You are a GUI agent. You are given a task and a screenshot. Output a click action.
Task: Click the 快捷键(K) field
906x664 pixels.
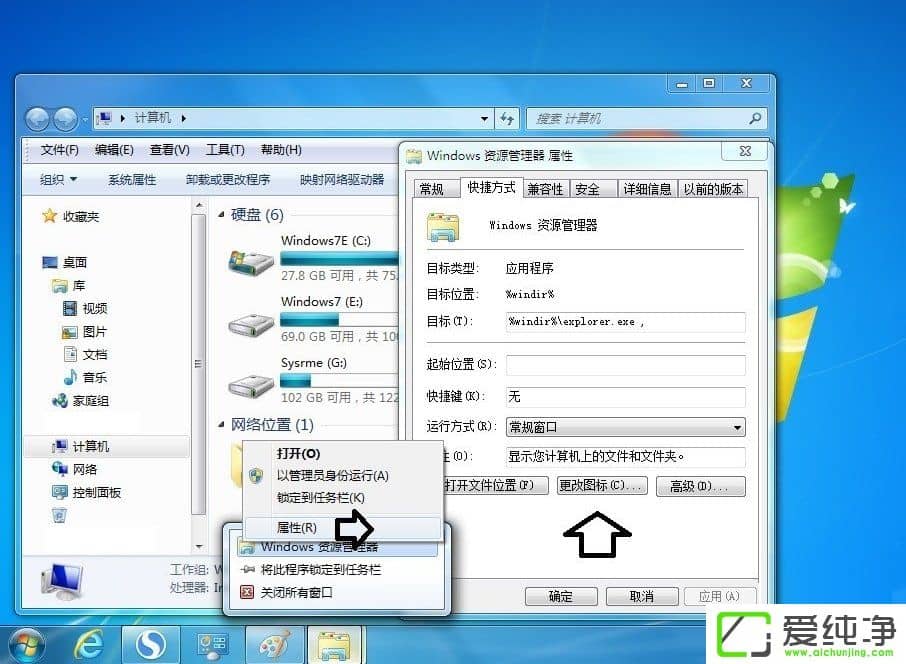point(626,396)
